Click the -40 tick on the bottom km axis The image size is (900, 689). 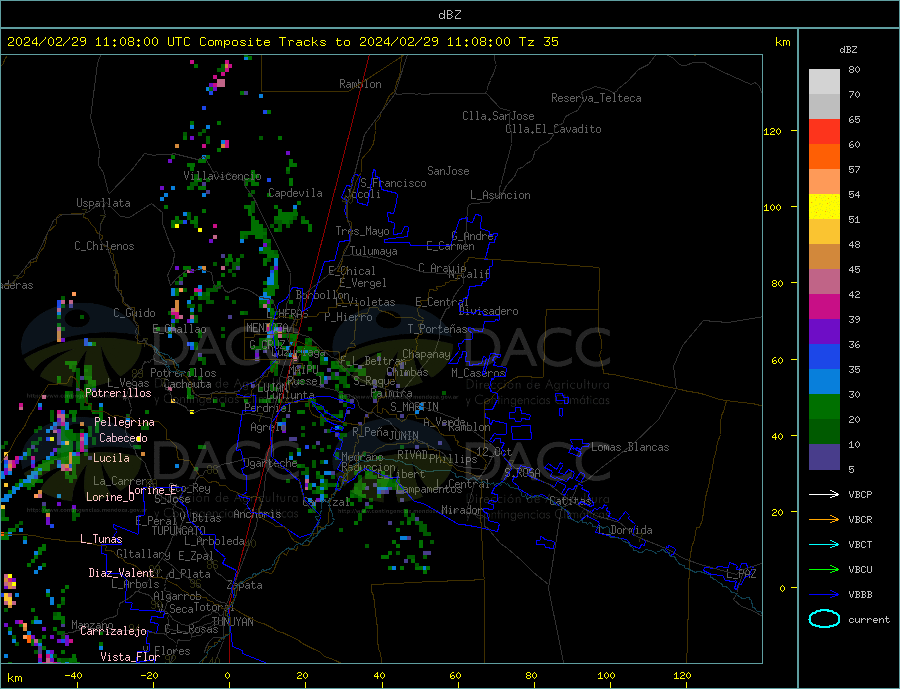click(73, 675)
